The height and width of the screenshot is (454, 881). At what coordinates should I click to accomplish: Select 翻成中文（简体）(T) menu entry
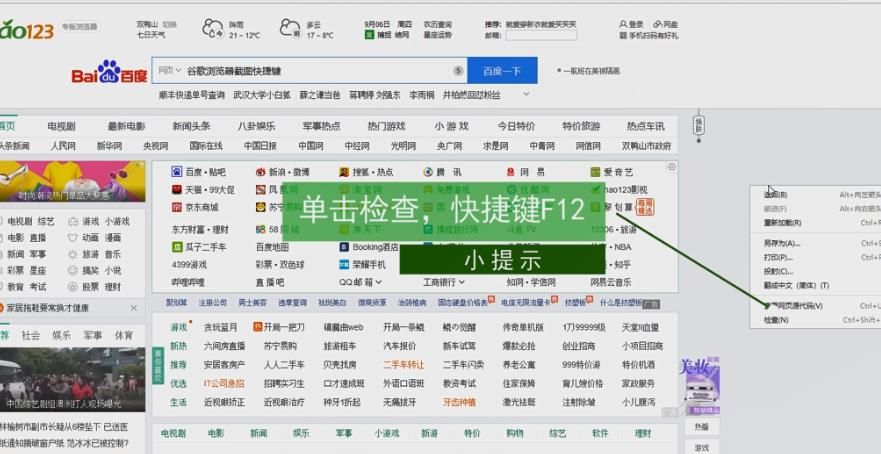coord(796,285)
